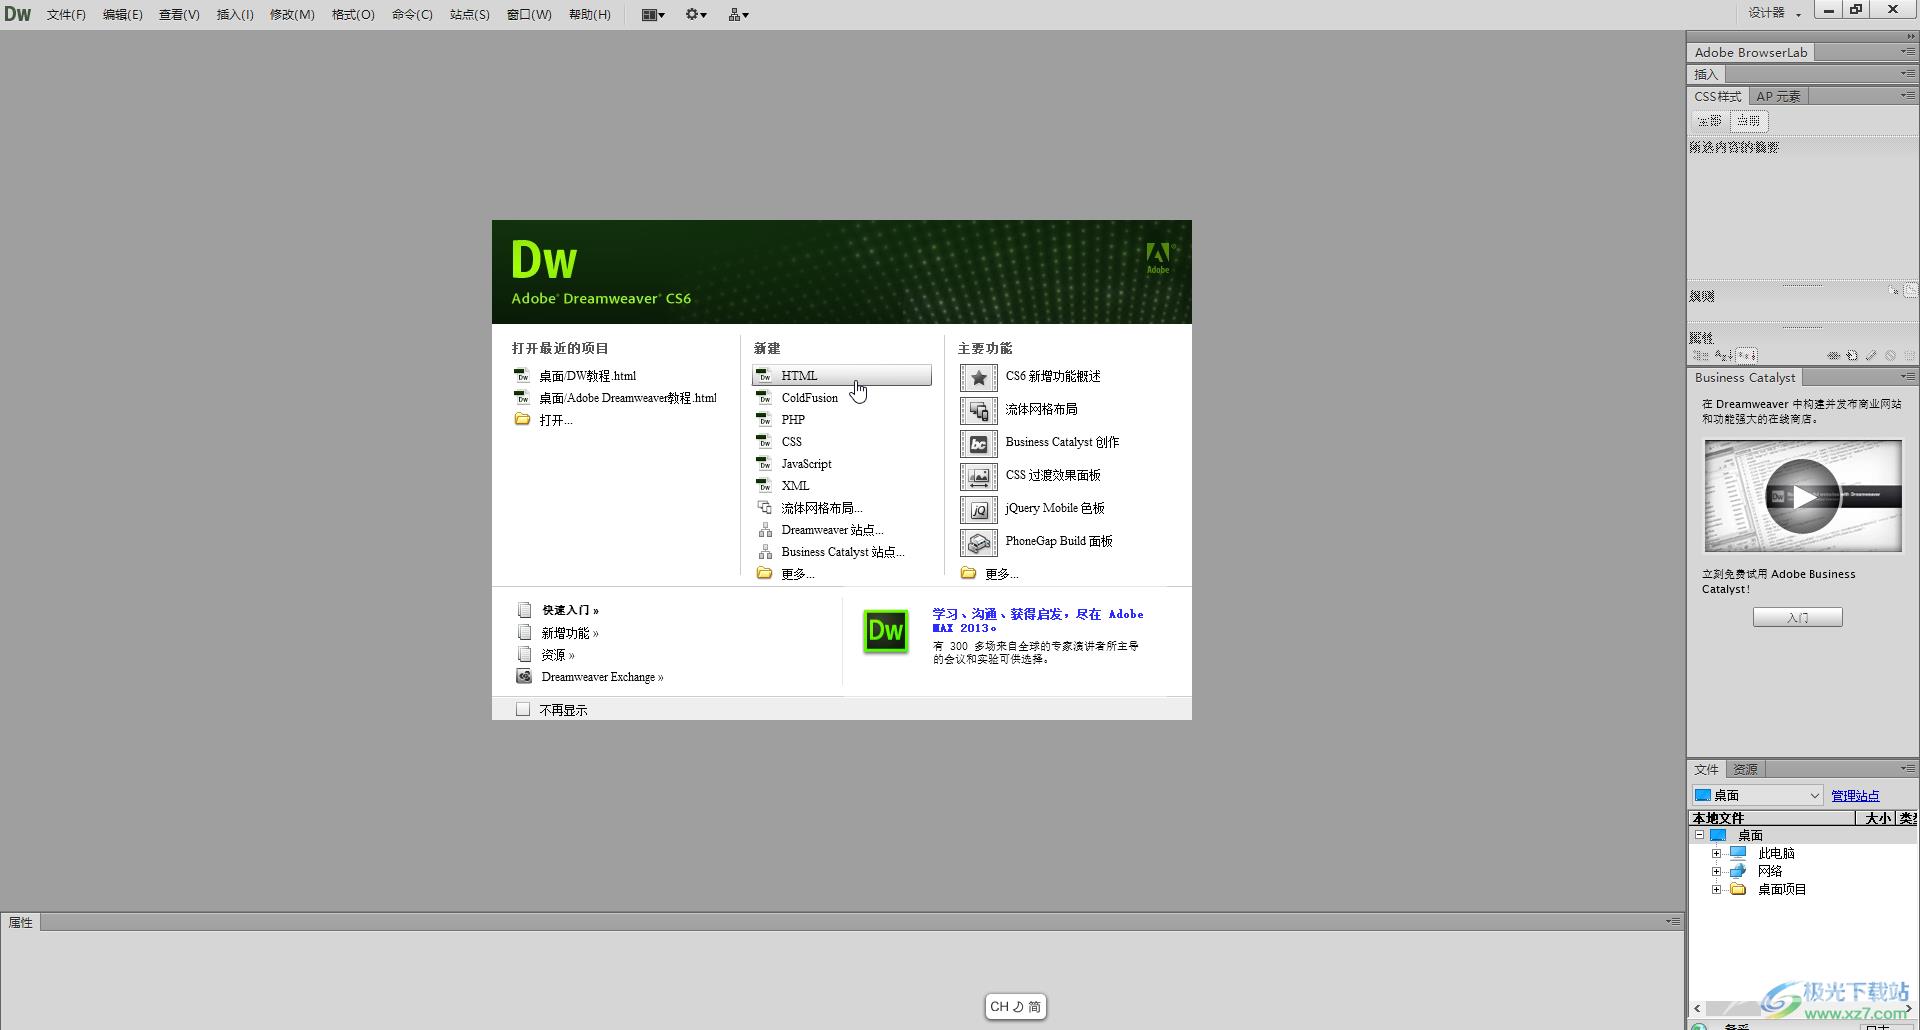
Task: Open the CSS样式 panel options menu
Action: pyautogui.click(x=1908, y=96)
